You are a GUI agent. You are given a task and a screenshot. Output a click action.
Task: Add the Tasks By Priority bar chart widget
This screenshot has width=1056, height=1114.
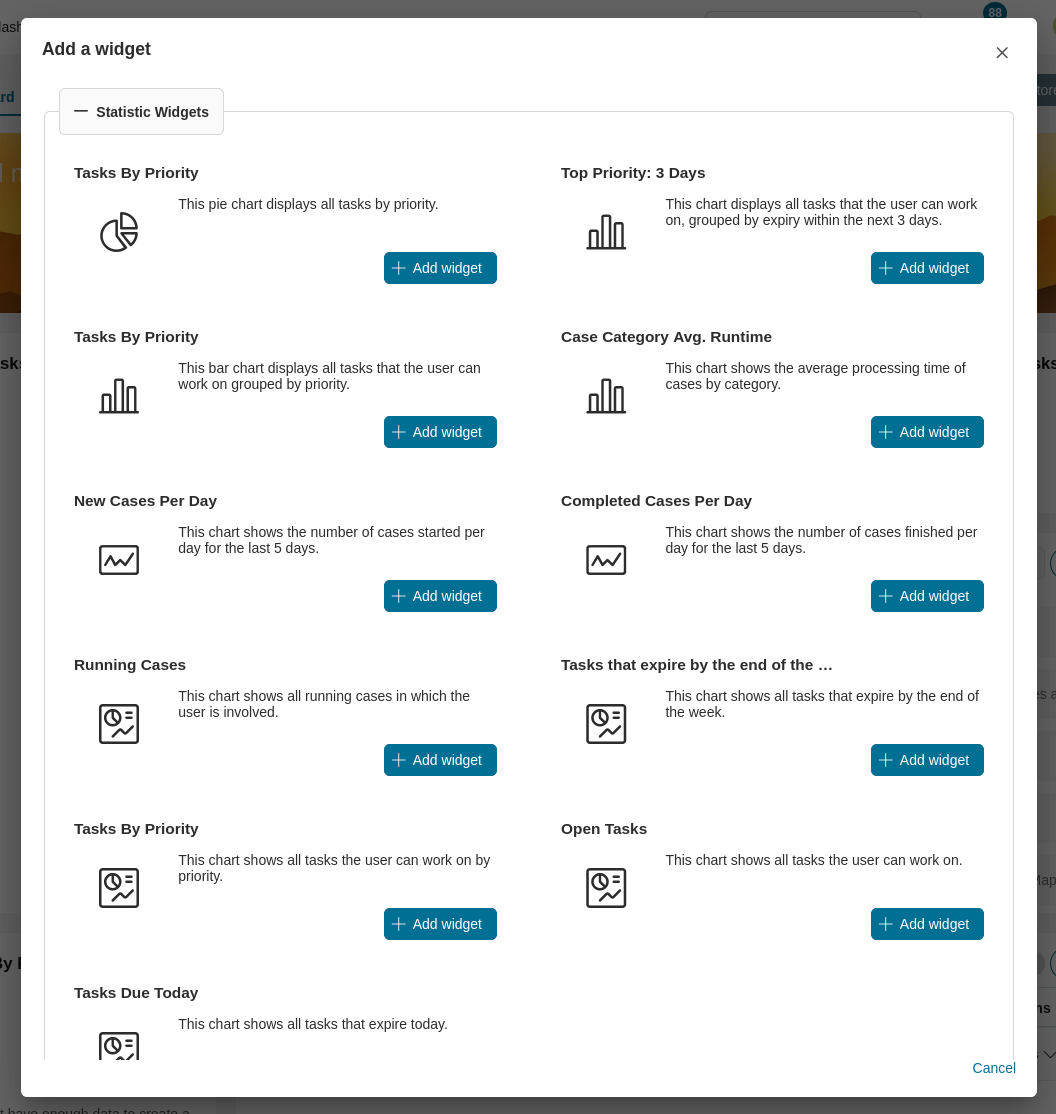(440, 432)
